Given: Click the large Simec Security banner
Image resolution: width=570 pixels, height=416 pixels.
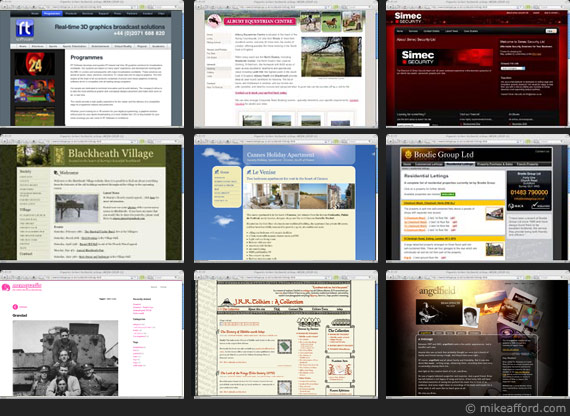Looking at the screenshot, I should coord(446,58).
